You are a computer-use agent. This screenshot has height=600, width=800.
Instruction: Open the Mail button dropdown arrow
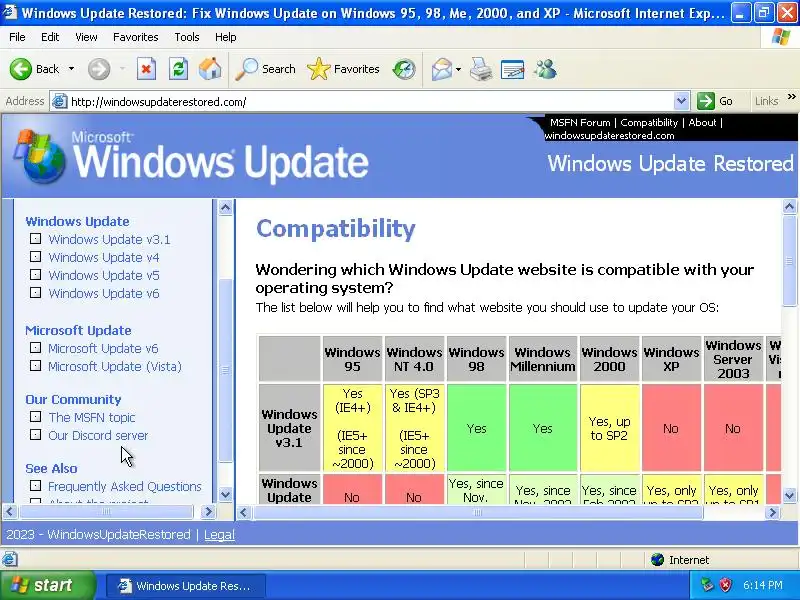(x=458, y=69)
